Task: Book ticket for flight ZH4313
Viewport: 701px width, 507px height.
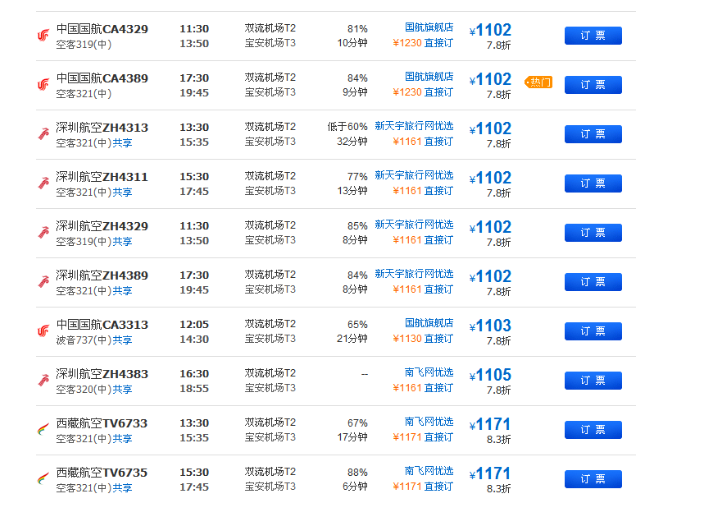Action: (x=593, y=134)
